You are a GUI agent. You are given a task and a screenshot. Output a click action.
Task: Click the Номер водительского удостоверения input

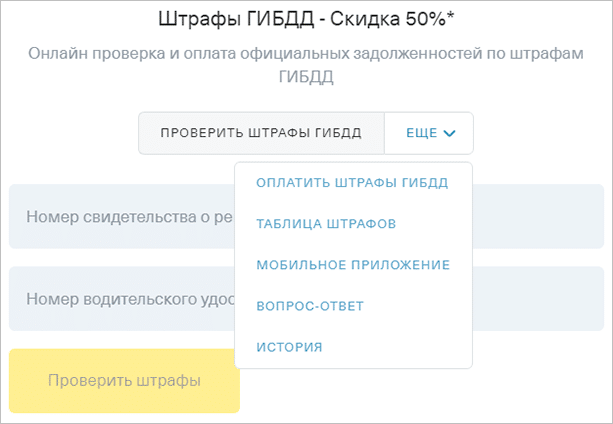pyautogui.click(x=120, y=298)
